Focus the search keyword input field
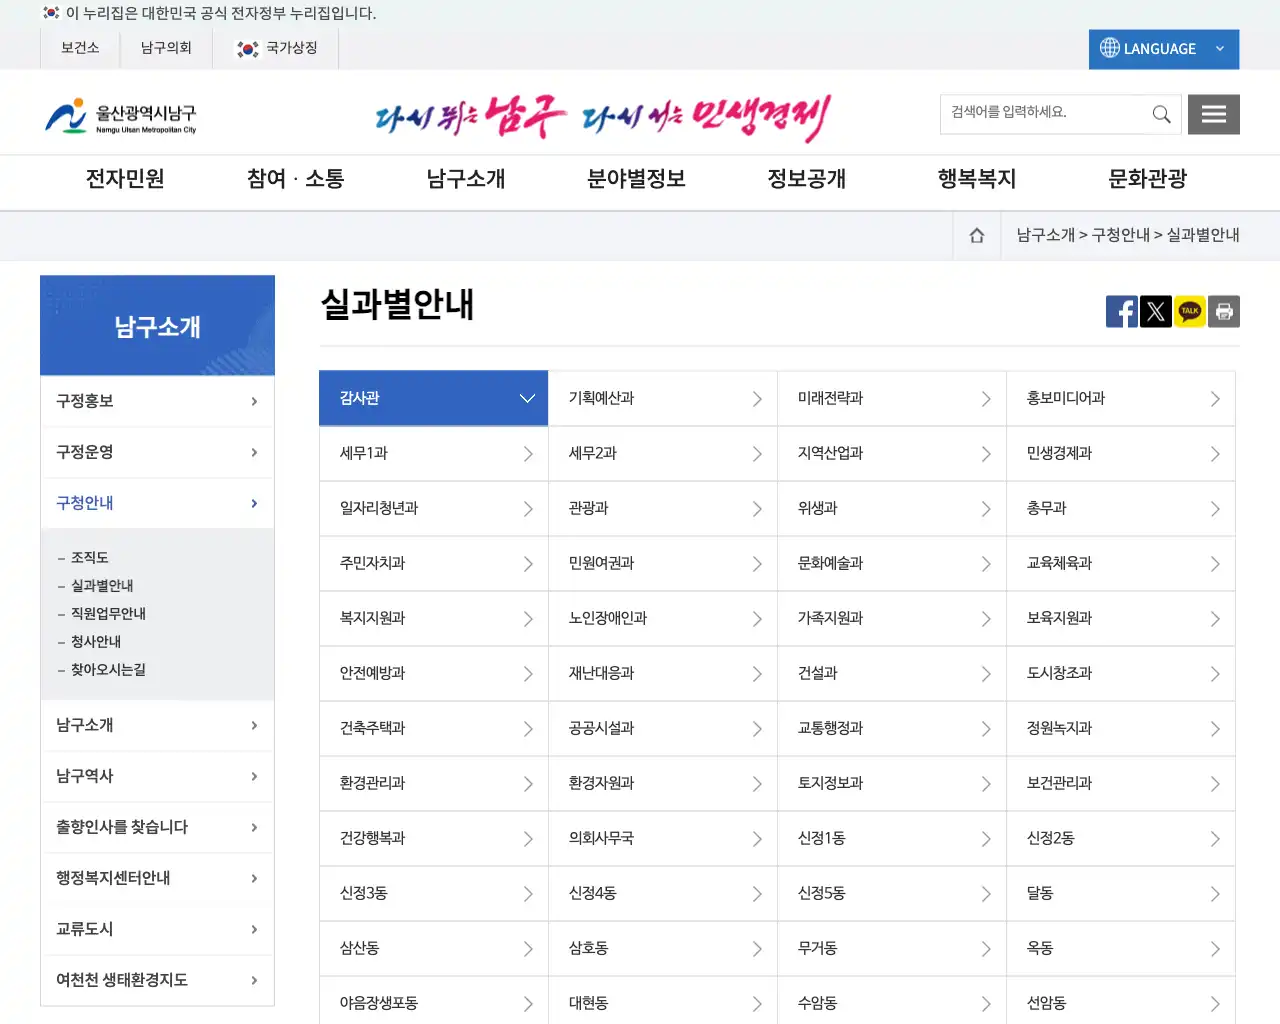 1042,113
